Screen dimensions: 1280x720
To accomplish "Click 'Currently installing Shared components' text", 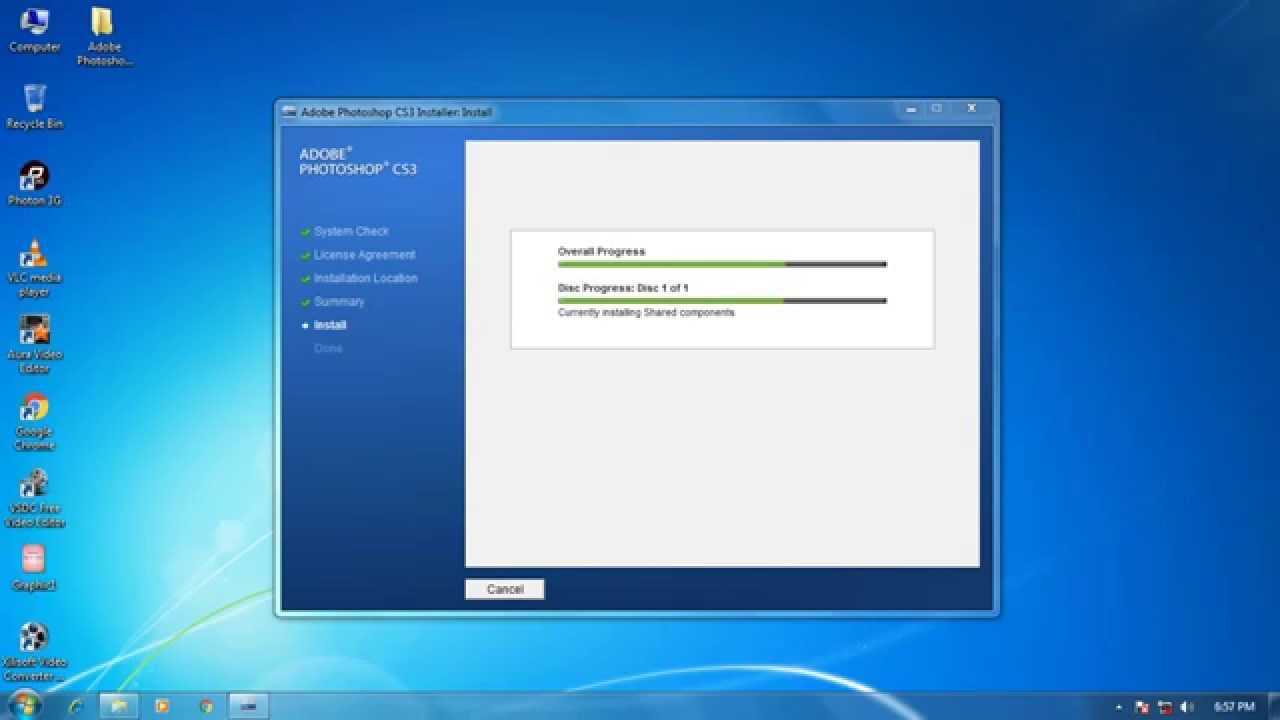I will [x=646, y=313].
